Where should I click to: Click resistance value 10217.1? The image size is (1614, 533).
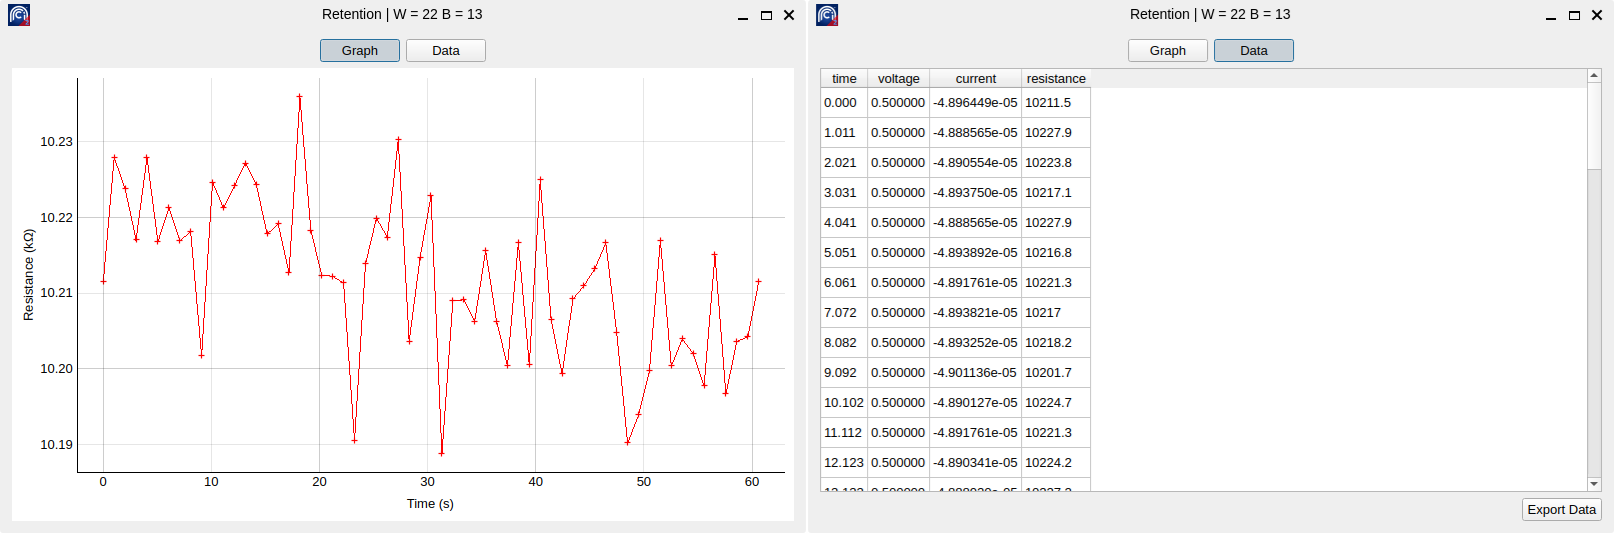click(x=1056, y=193)
